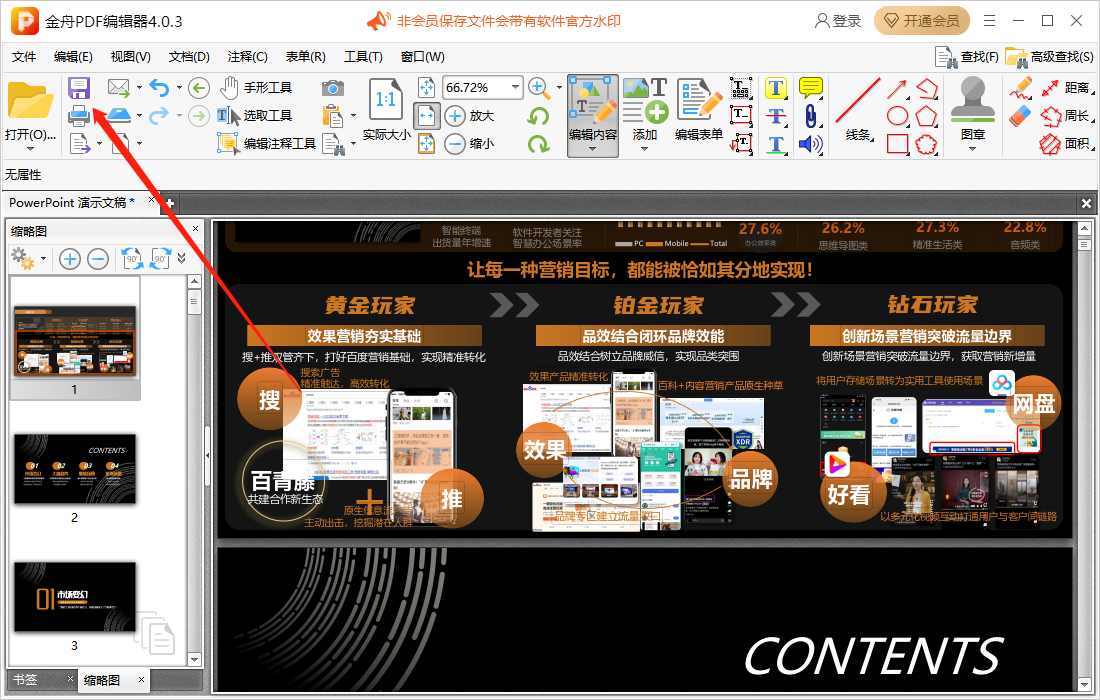The height and width of the screenshot is (700, 1100).
Task: Click the 实际大小 actual size button
Action: pyautogui.click(x=386, y=109)
